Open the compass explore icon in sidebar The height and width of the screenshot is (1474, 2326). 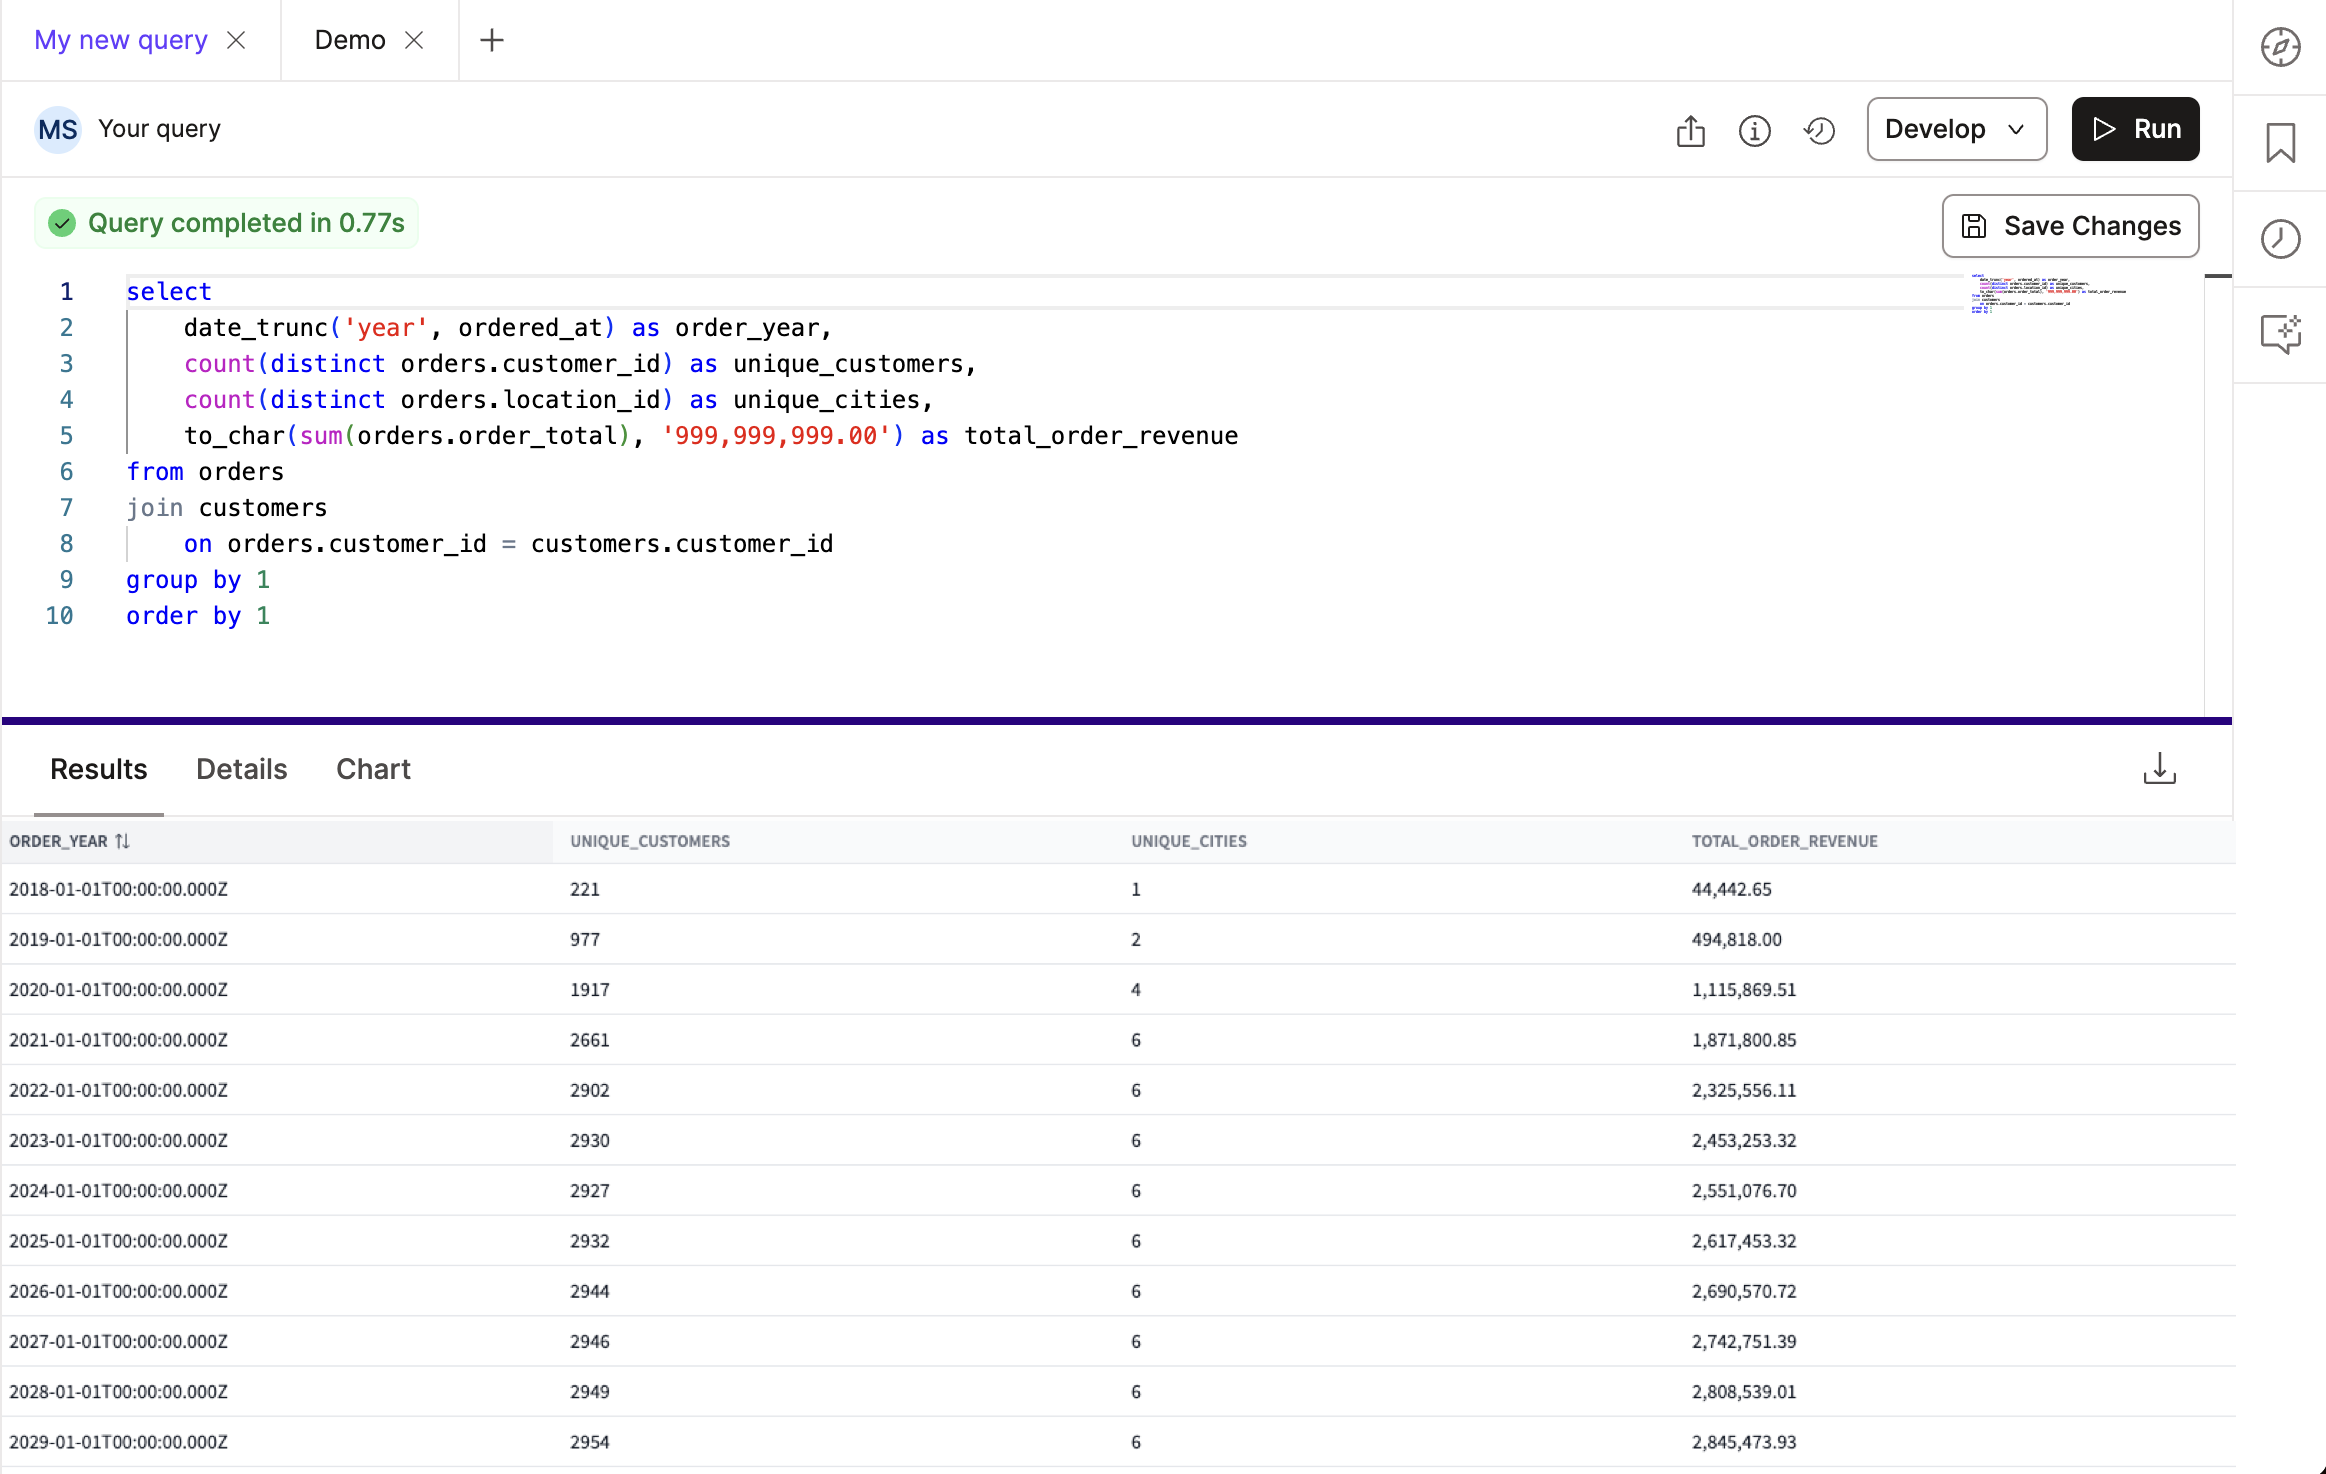point(2280,47)
